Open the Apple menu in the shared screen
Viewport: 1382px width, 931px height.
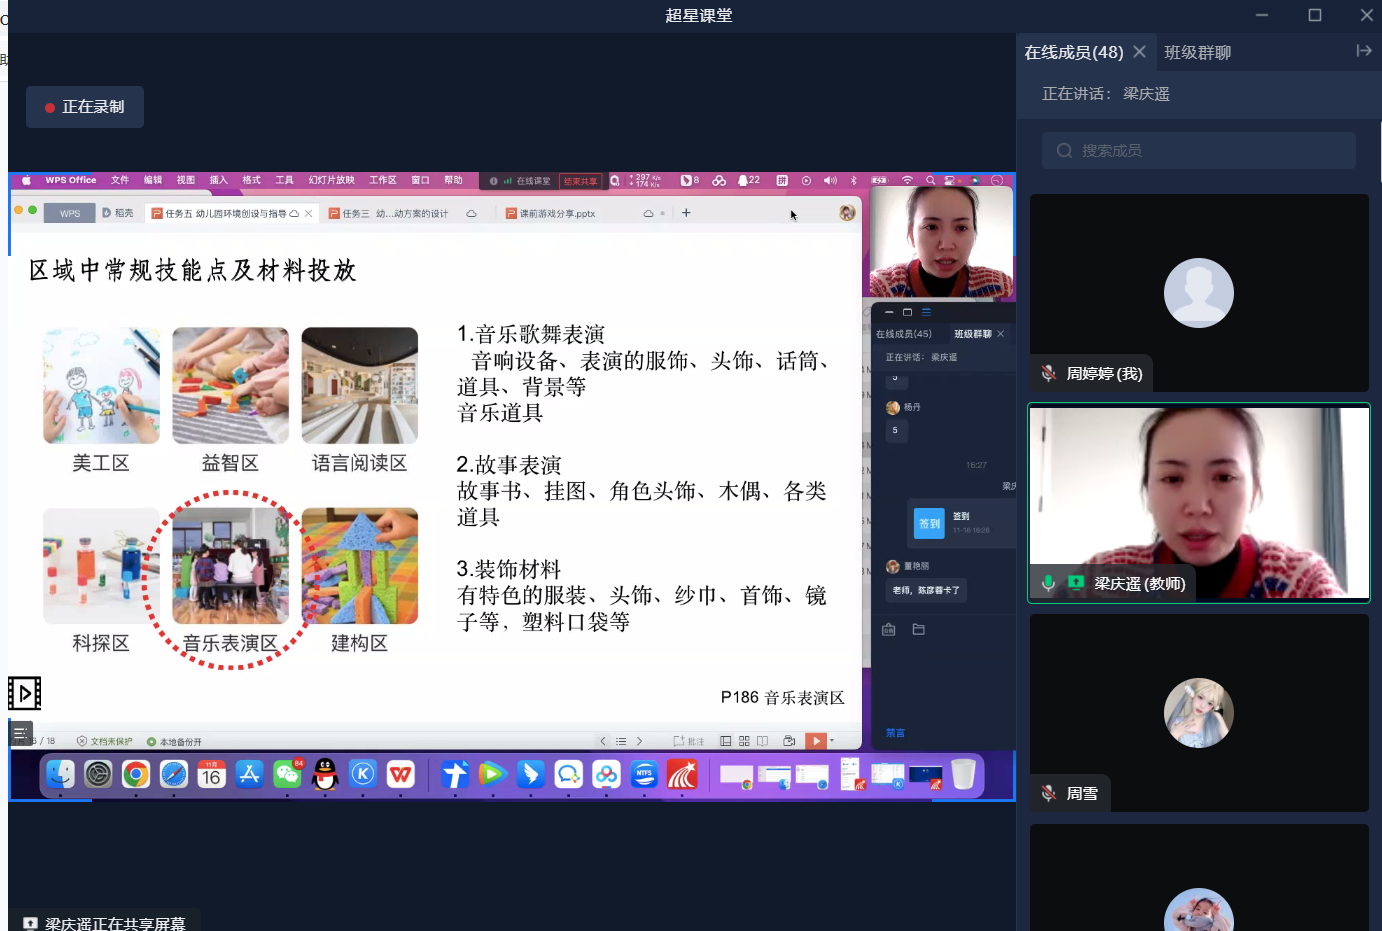pyautogui.click(x=26, y=181)
